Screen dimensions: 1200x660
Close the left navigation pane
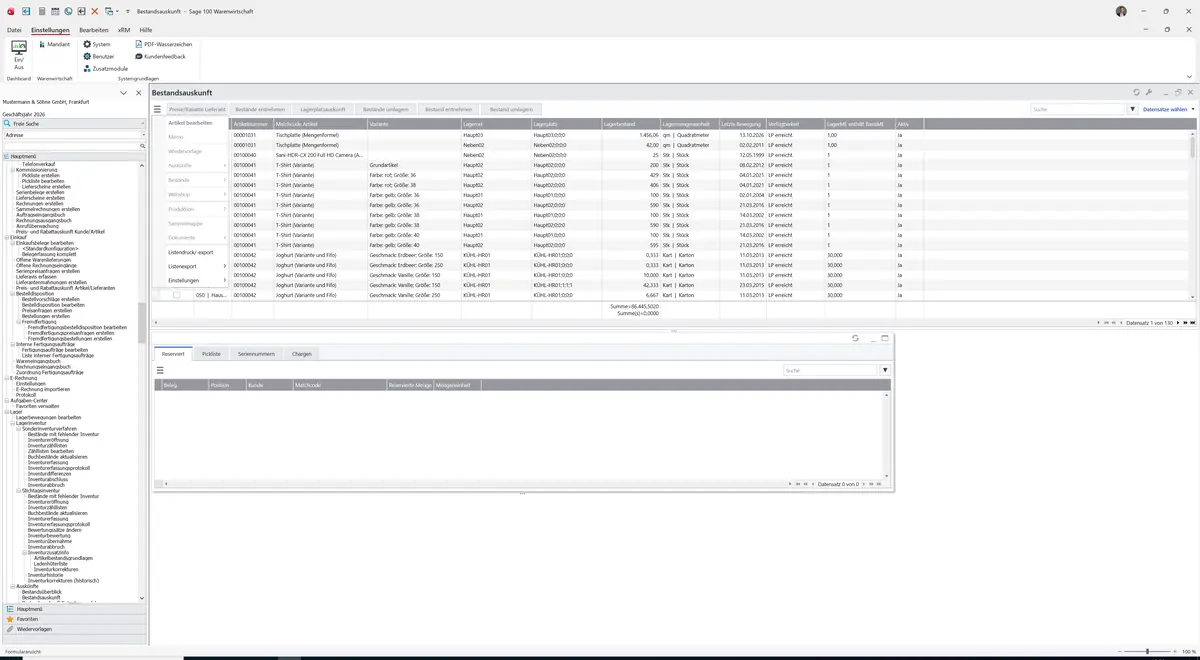(x=139, y=93)
